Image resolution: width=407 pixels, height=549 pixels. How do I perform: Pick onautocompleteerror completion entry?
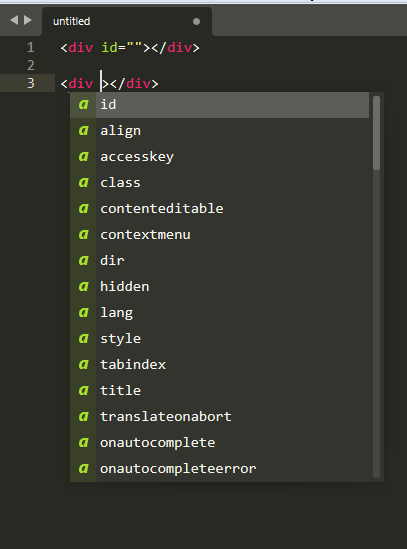coord(220,468)
